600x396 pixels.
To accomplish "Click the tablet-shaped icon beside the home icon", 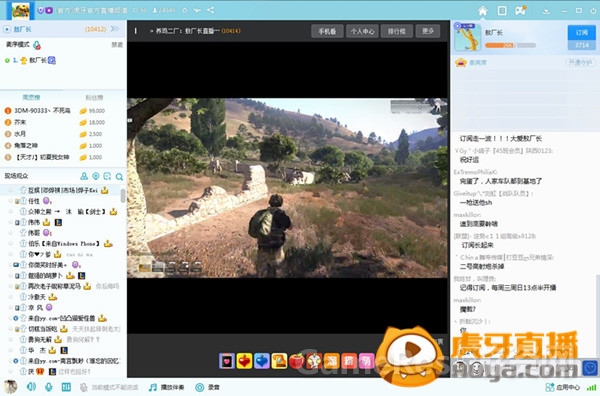I will pyautogui.click(x=502, y=11).
